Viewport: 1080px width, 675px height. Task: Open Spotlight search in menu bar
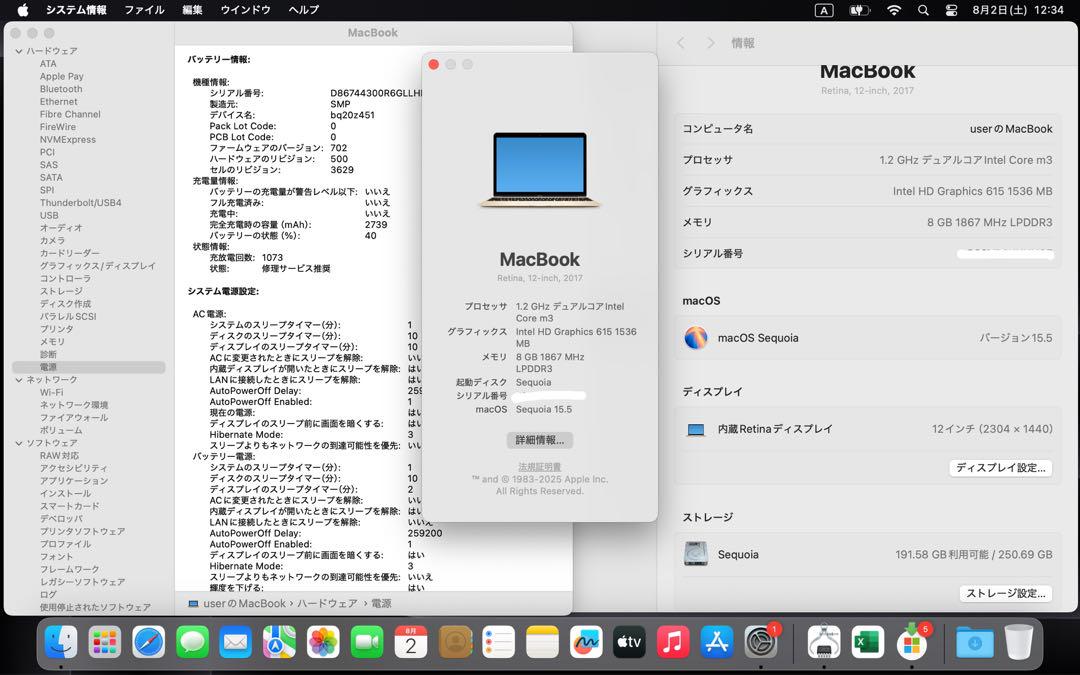click(x=924, y=10)
